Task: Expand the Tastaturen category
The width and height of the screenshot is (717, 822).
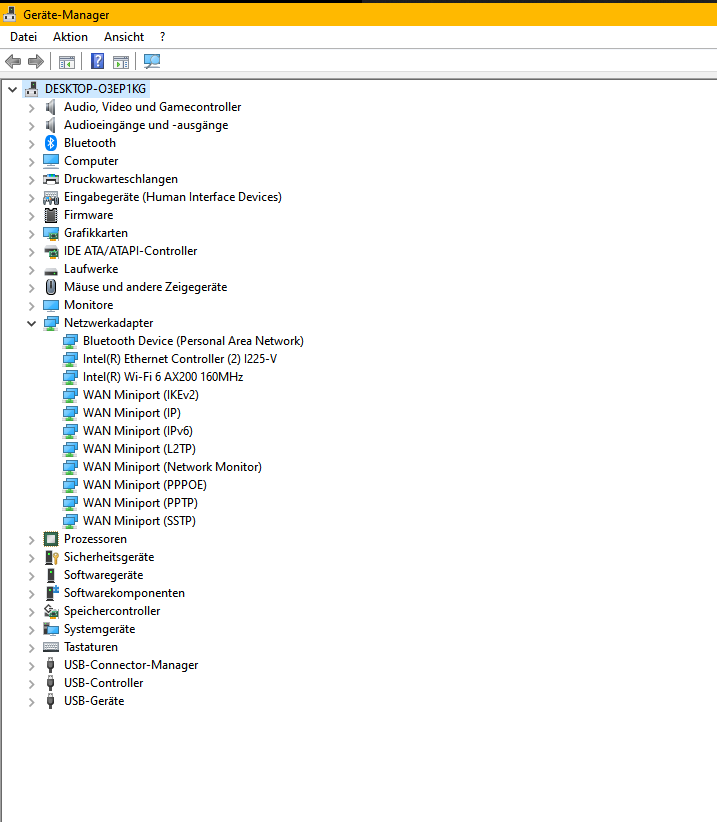Action: (31, 648)
